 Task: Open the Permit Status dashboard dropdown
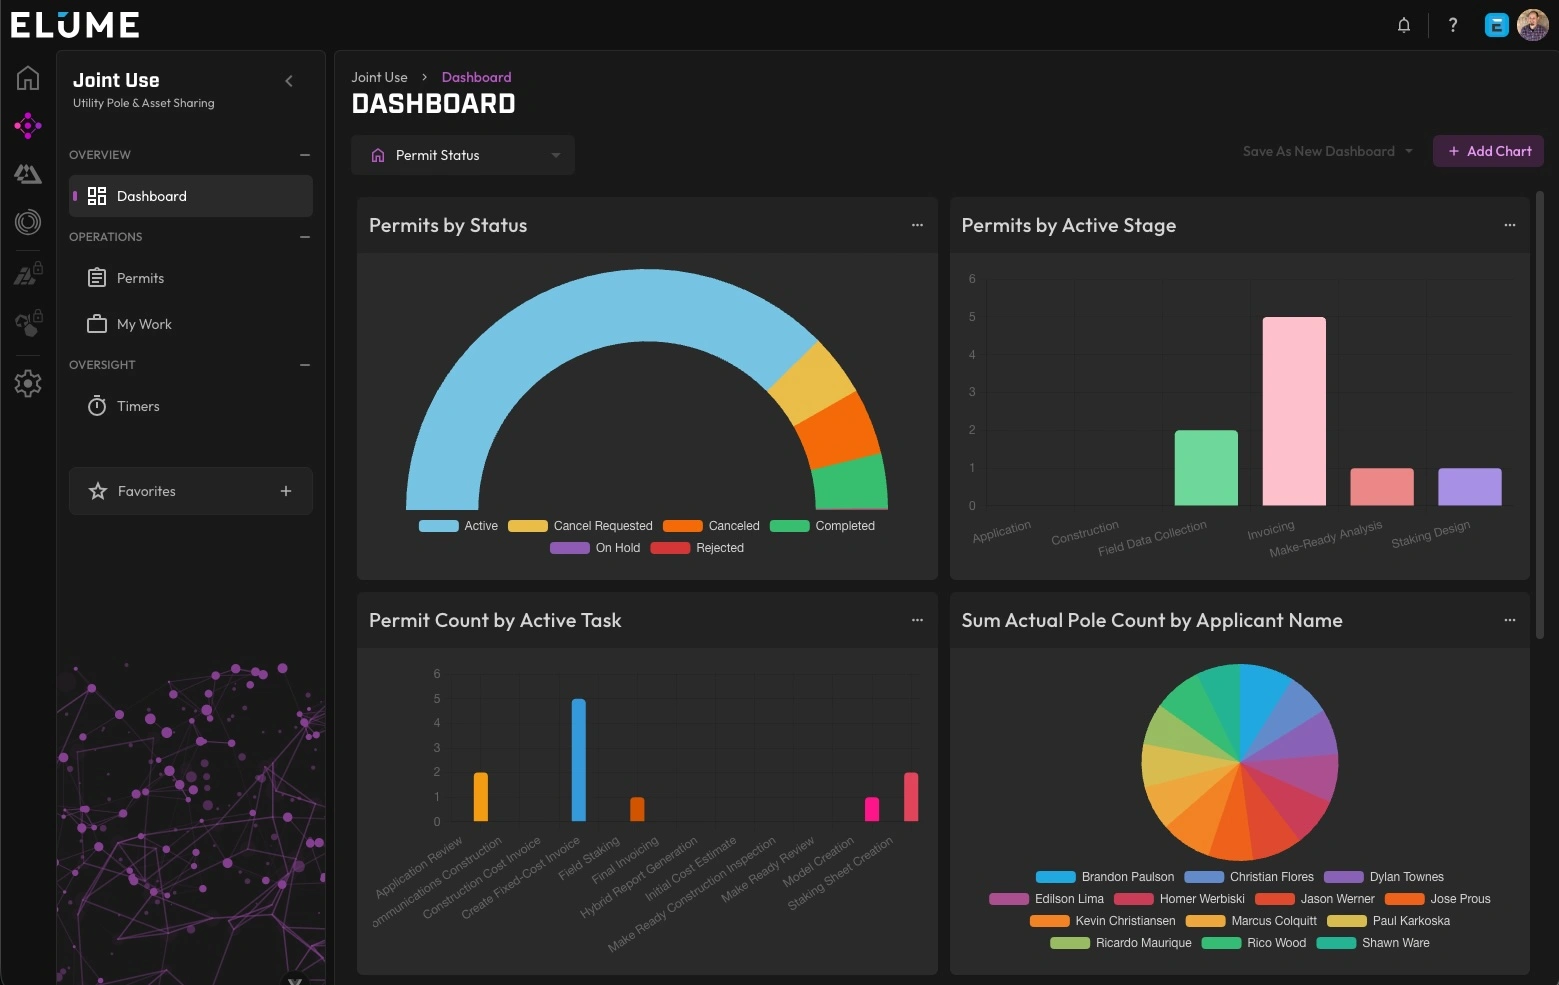pyautogui.click(x=463, y=155)
